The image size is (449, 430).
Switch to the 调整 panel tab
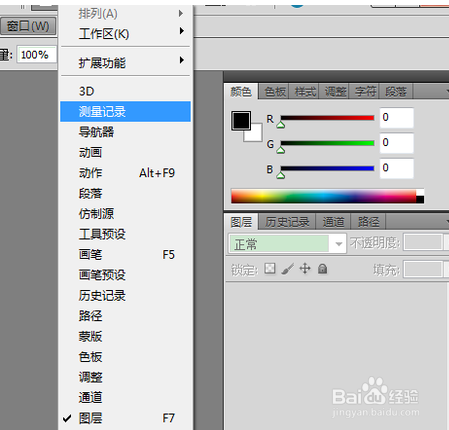(x=335, y=91)
